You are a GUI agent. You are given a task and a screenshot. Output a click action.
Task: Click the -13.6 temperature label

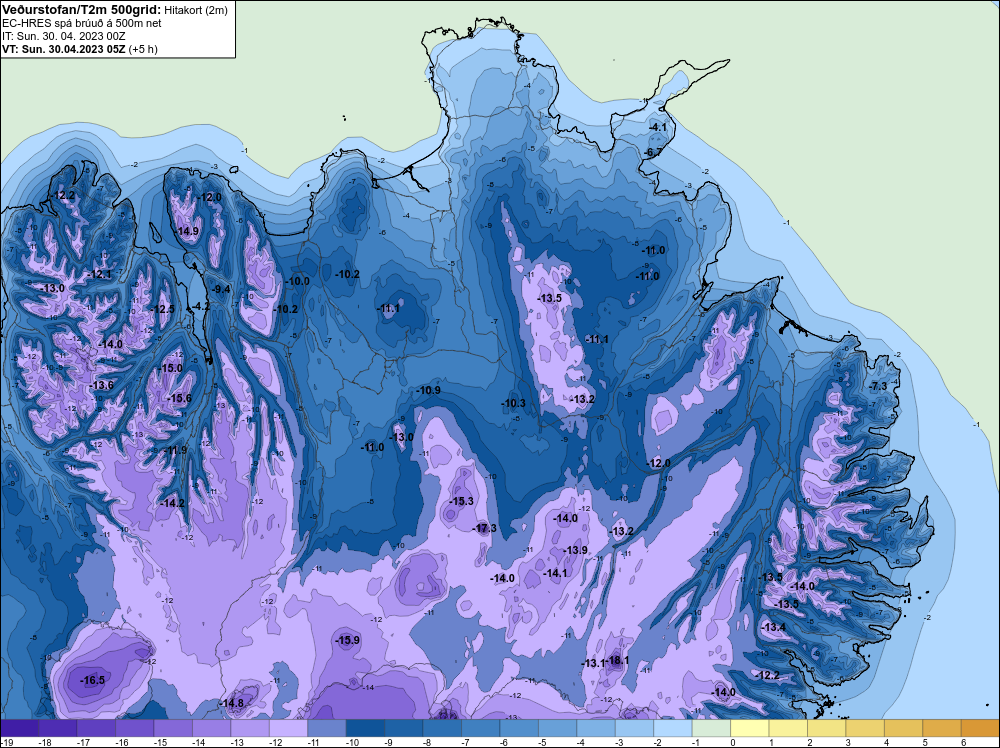[x=102, y=385]
